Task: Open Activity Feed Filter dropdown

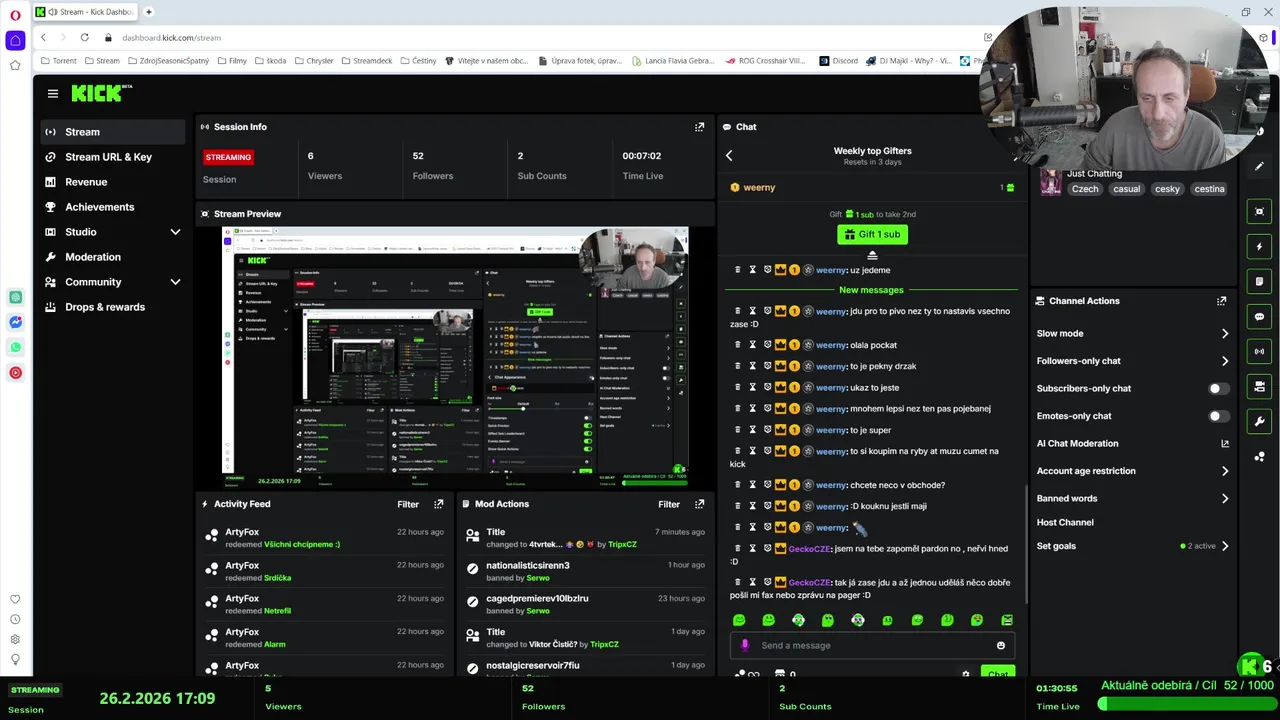Action: (x=408, y=504)
